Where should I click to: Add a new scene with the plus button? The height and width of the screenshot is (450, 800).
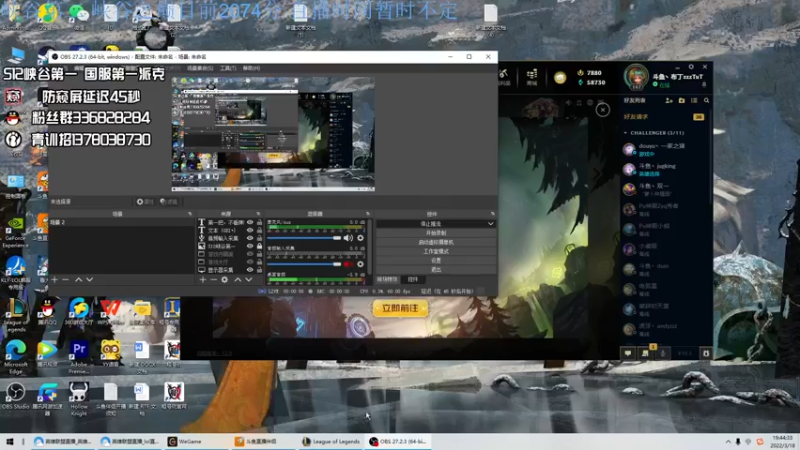pos(55,280)
